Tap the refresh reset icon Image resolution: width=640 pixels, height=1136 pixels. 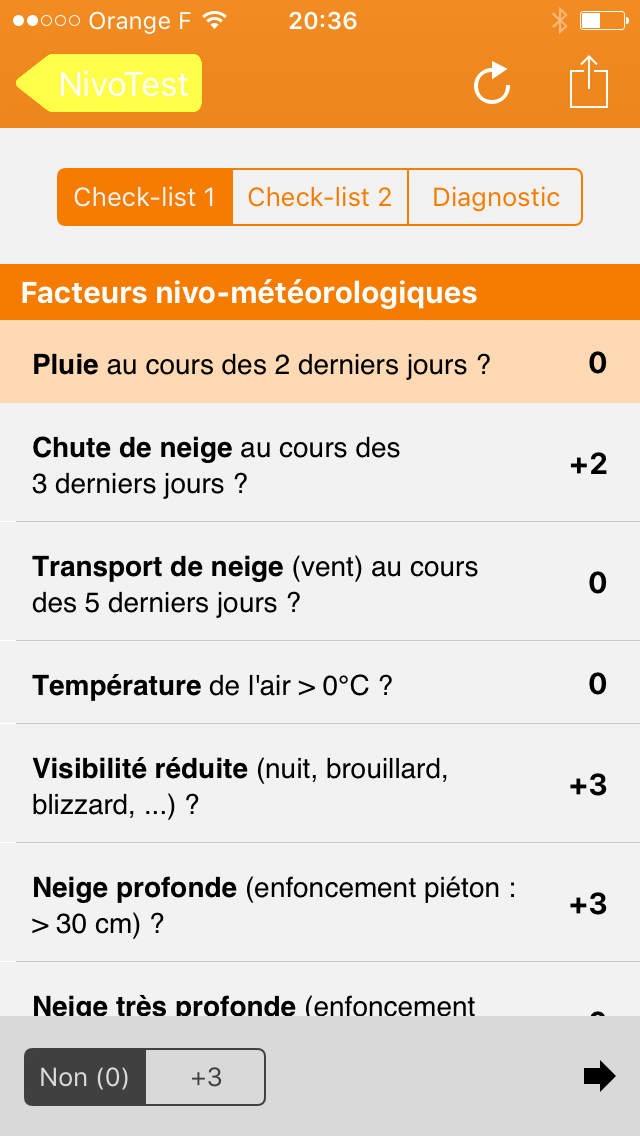click(492, 83)
